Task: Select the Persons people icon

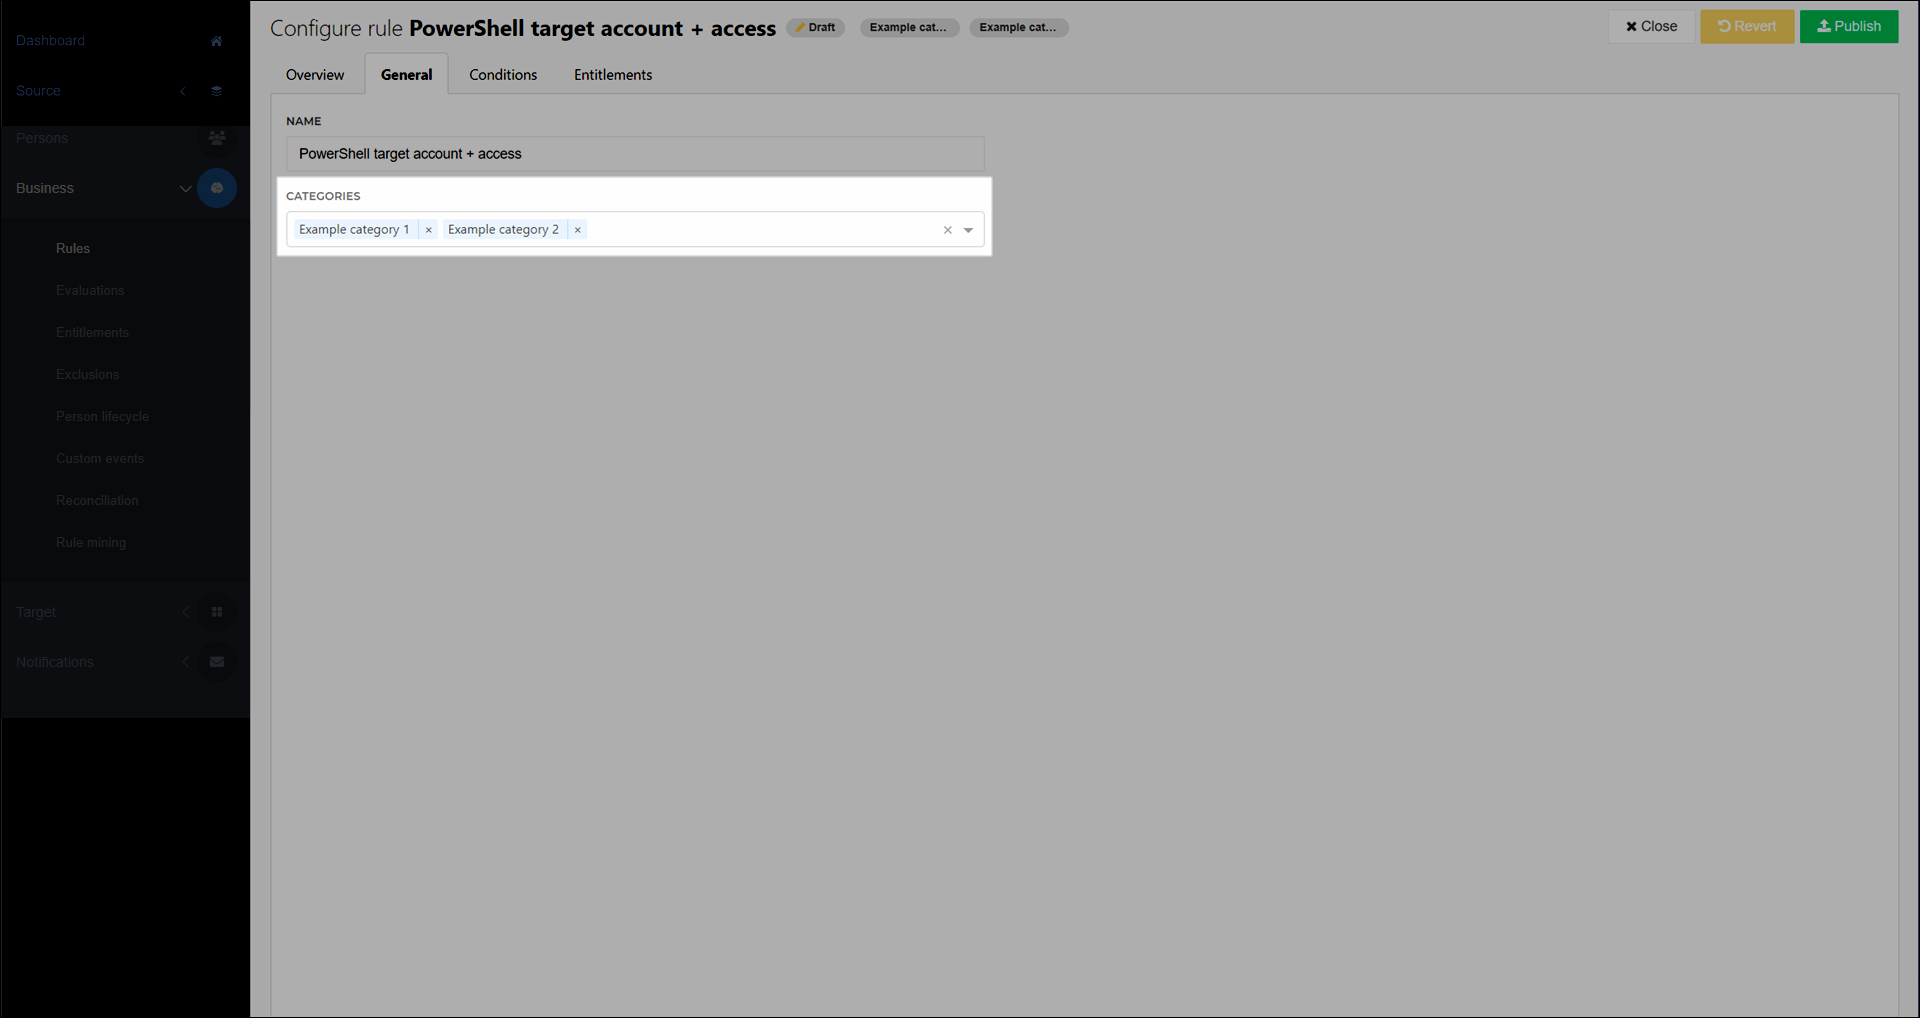Action: tap(216, 138)
